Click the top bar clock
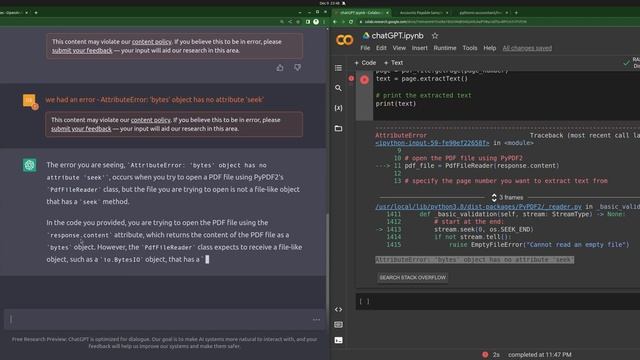This screenshot has height=360, width=640. (329, 3)
